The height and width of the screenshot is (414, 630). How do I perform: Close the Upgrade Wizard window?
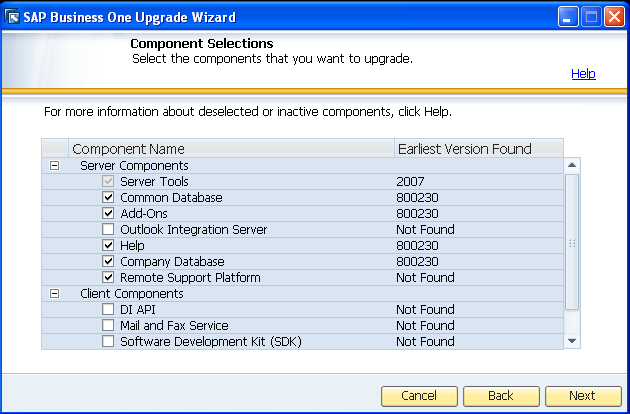point(614,17)
